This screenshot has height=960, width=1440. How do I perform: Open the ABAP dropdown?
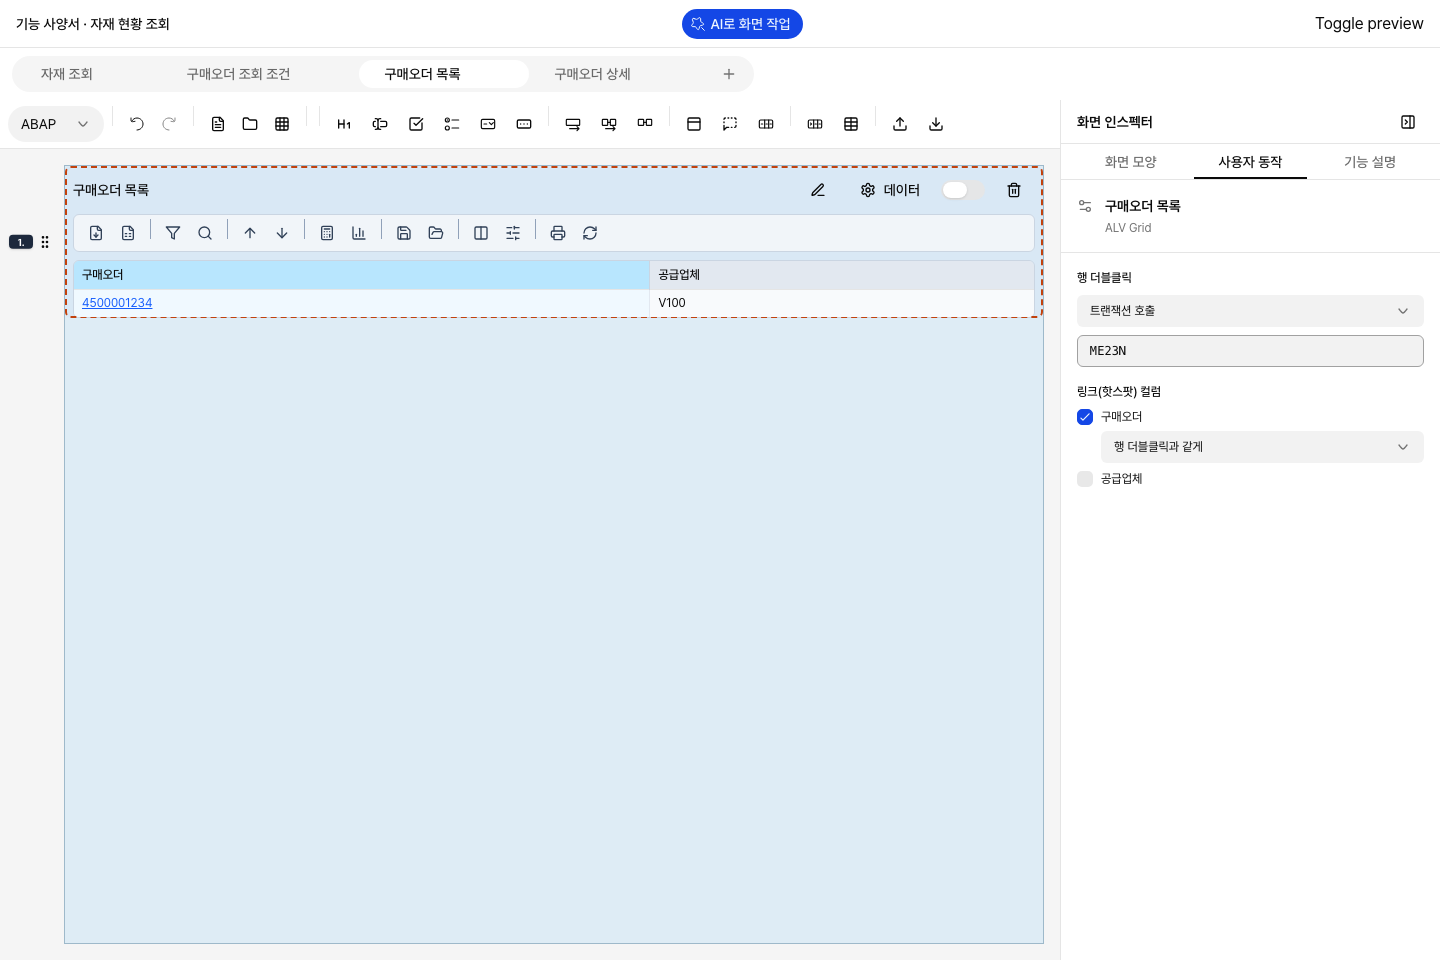[56, 124]
